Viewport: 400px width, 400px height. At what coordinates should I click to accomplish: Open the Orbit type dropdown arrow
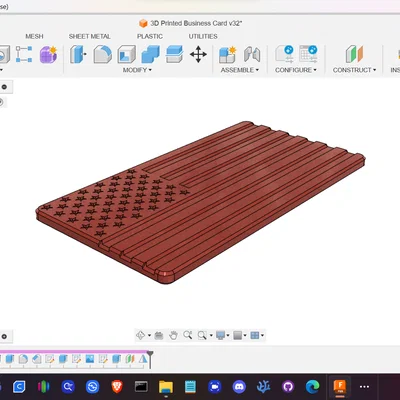149,335
